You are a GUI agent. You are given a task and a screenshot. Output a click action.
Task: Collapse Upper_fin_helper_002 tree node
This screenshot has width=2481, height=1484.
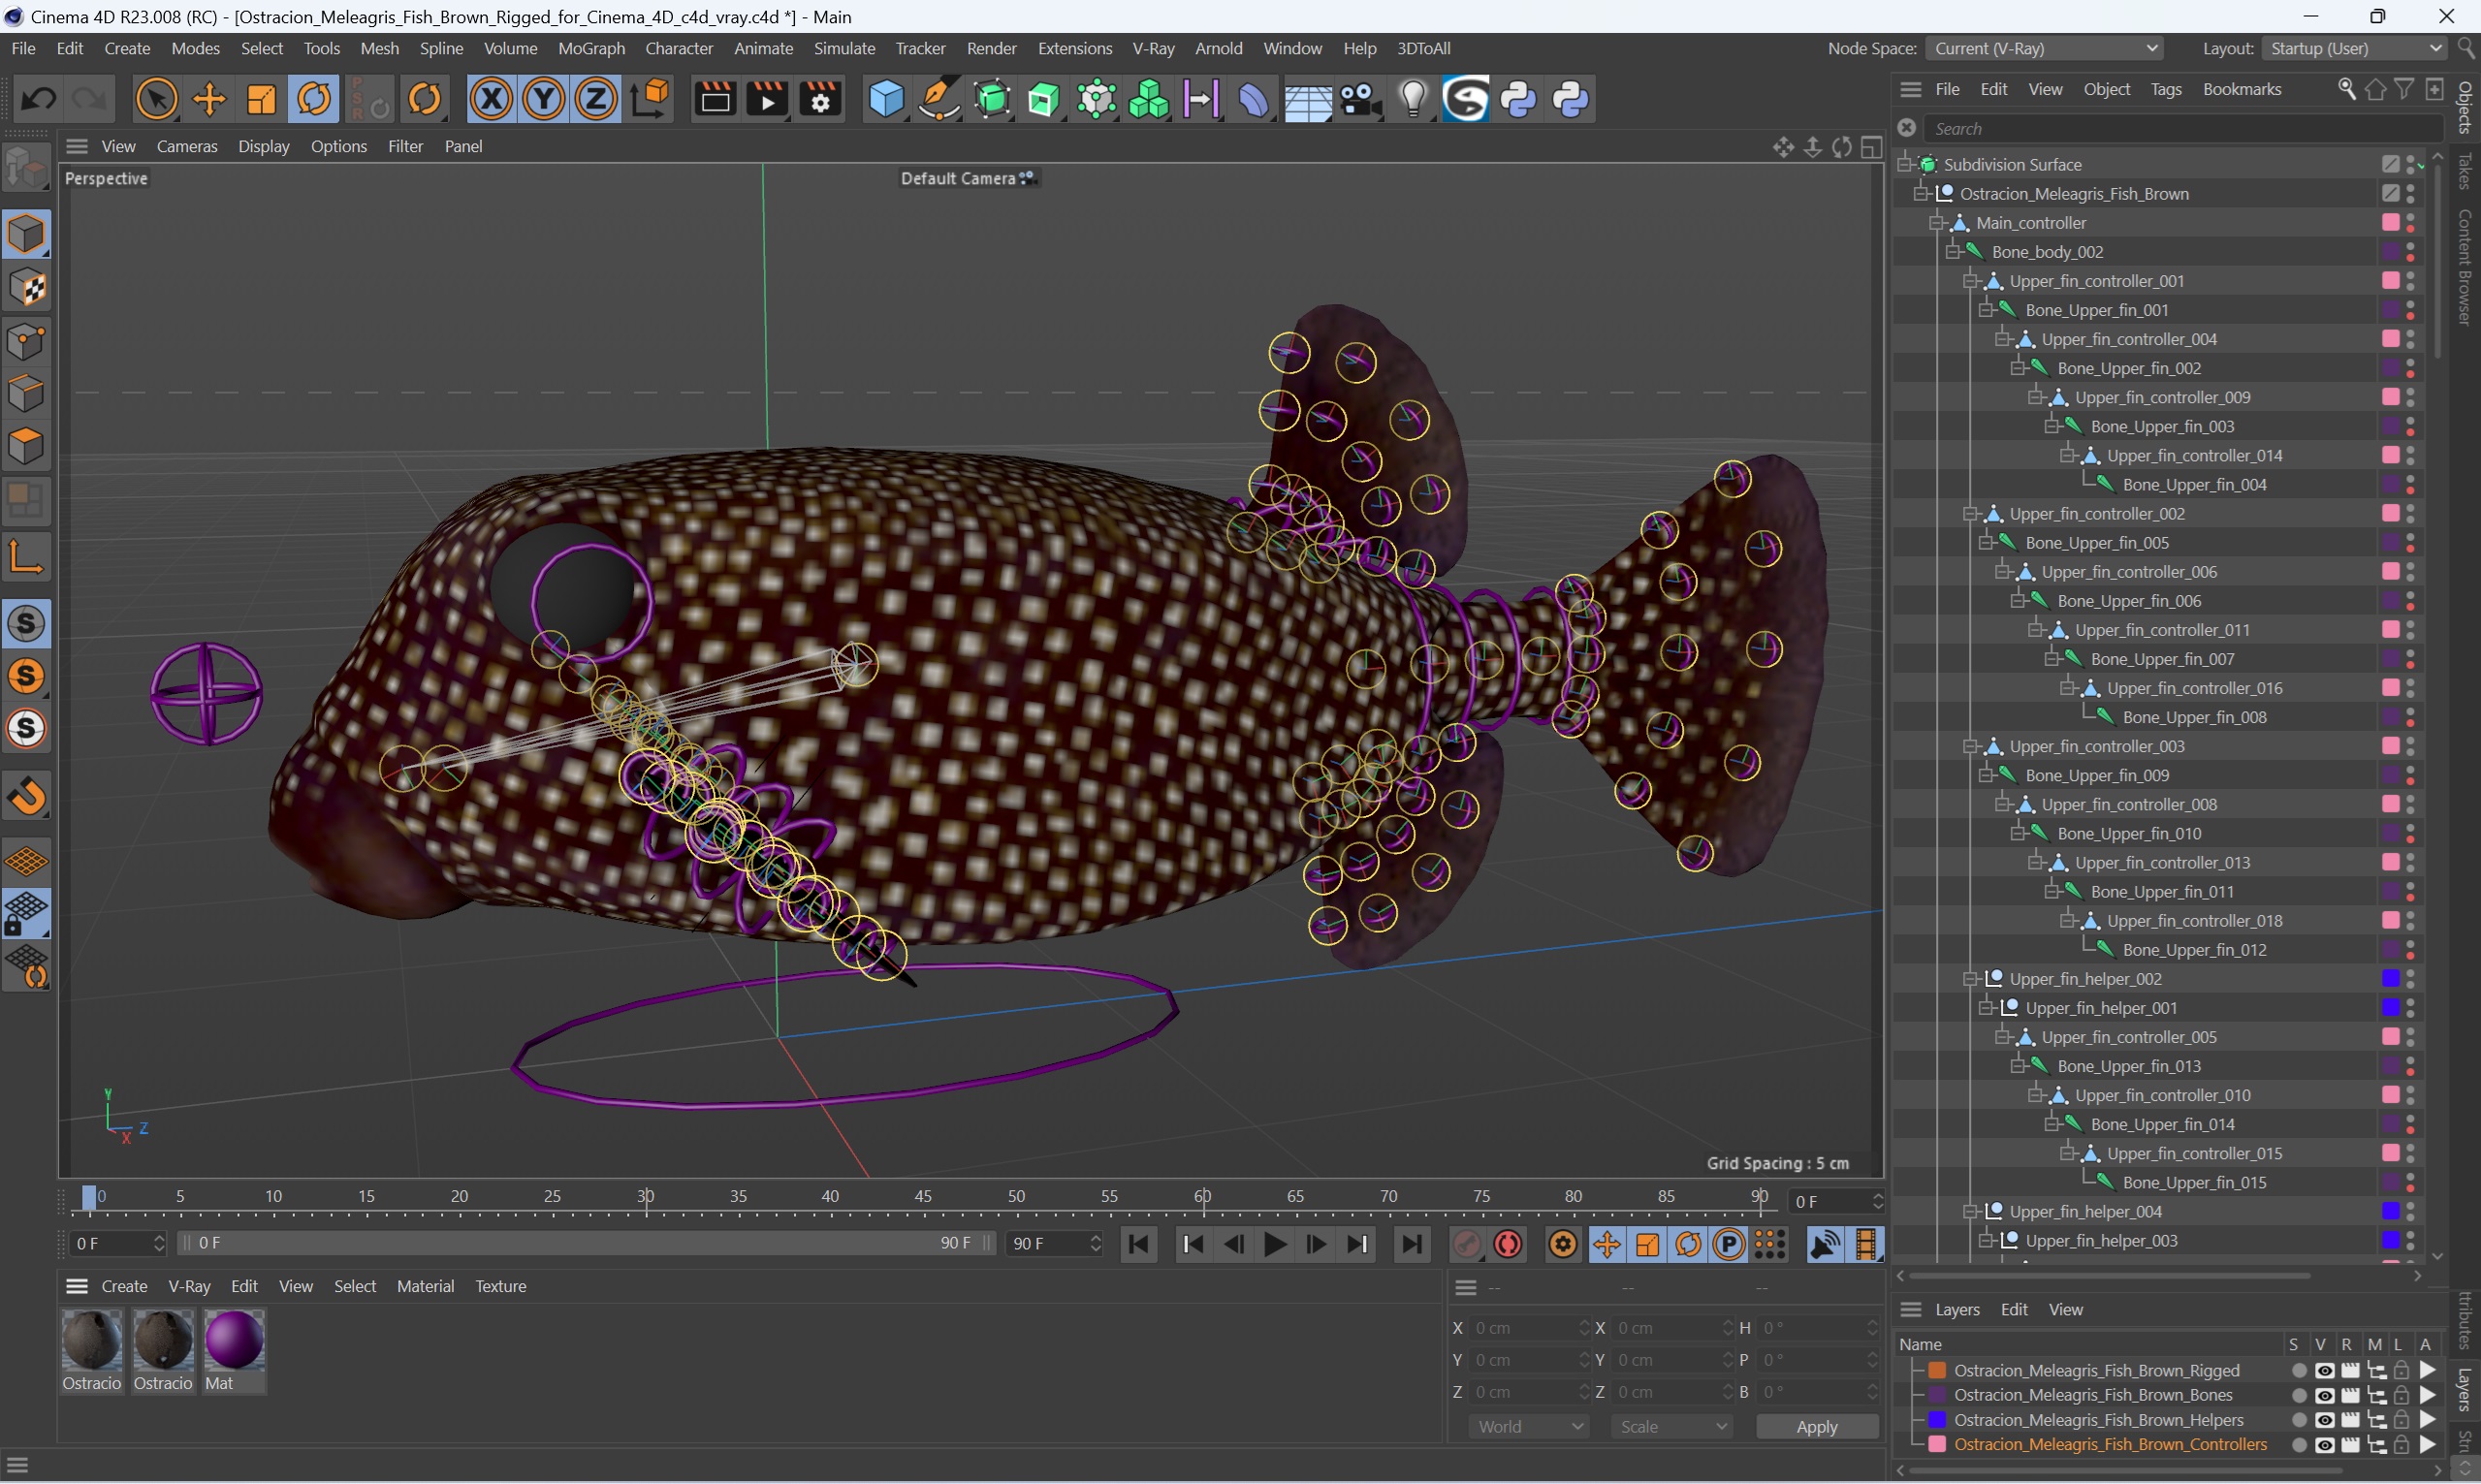[x=1971, y=978]
